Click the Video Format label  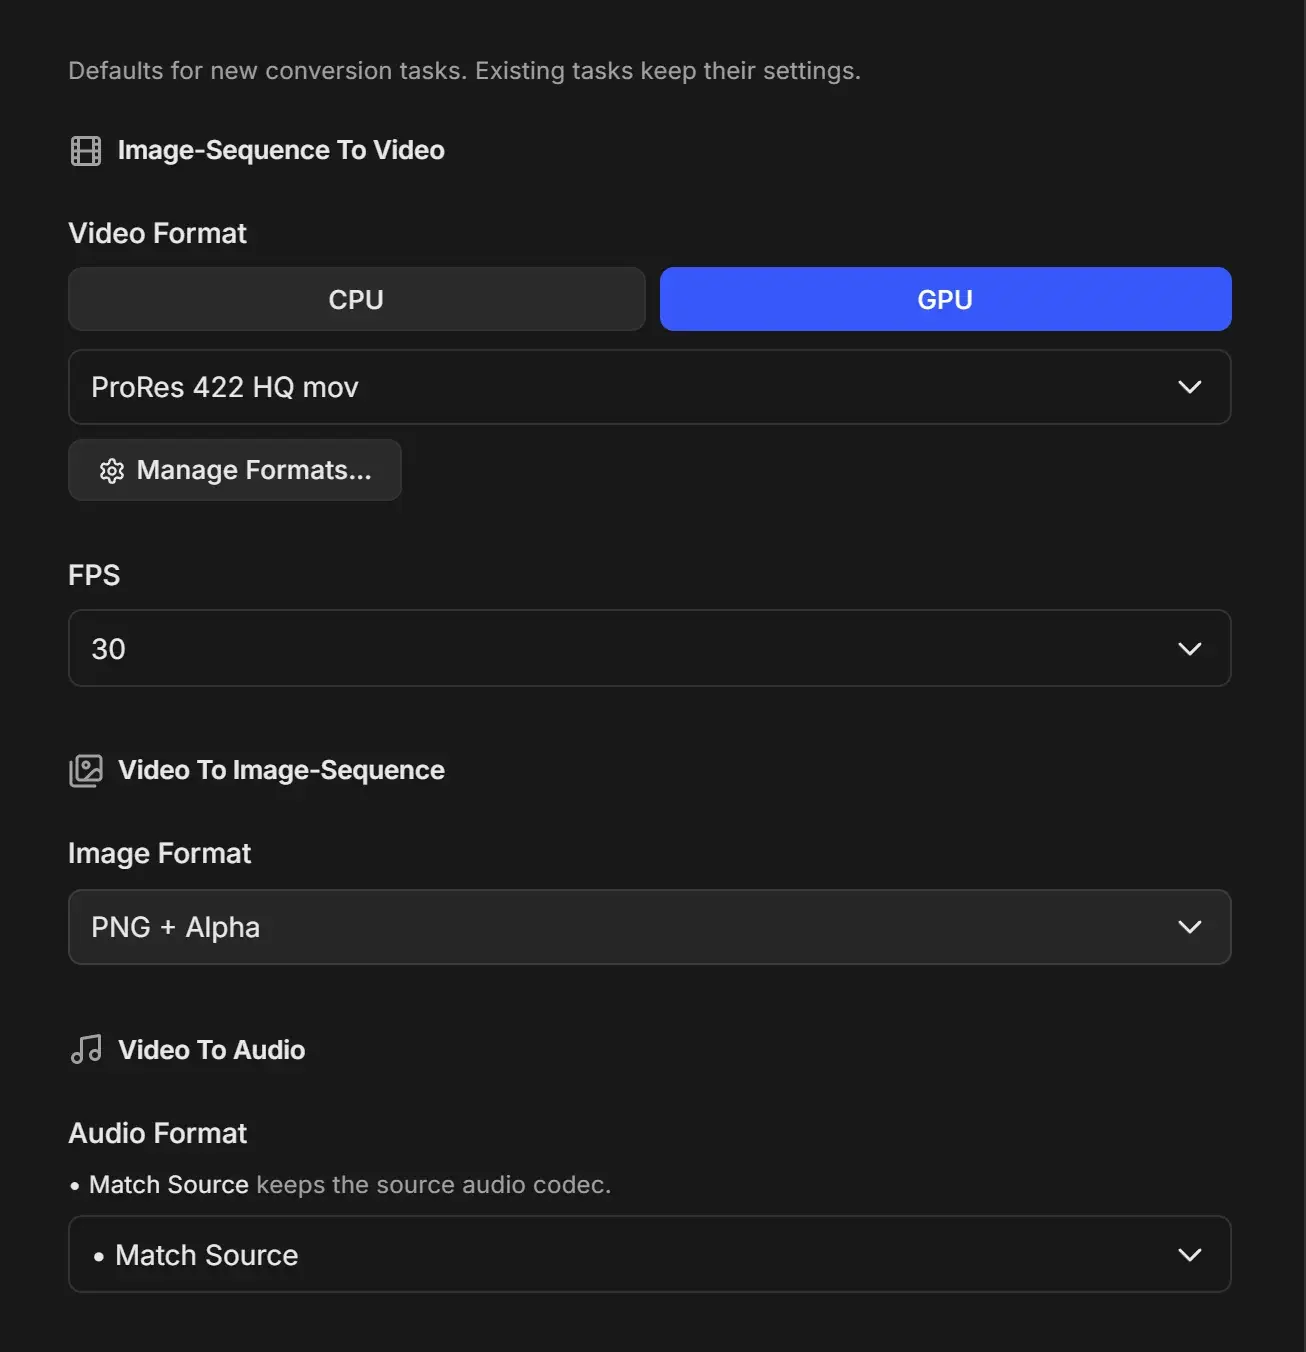pos(157,233)
